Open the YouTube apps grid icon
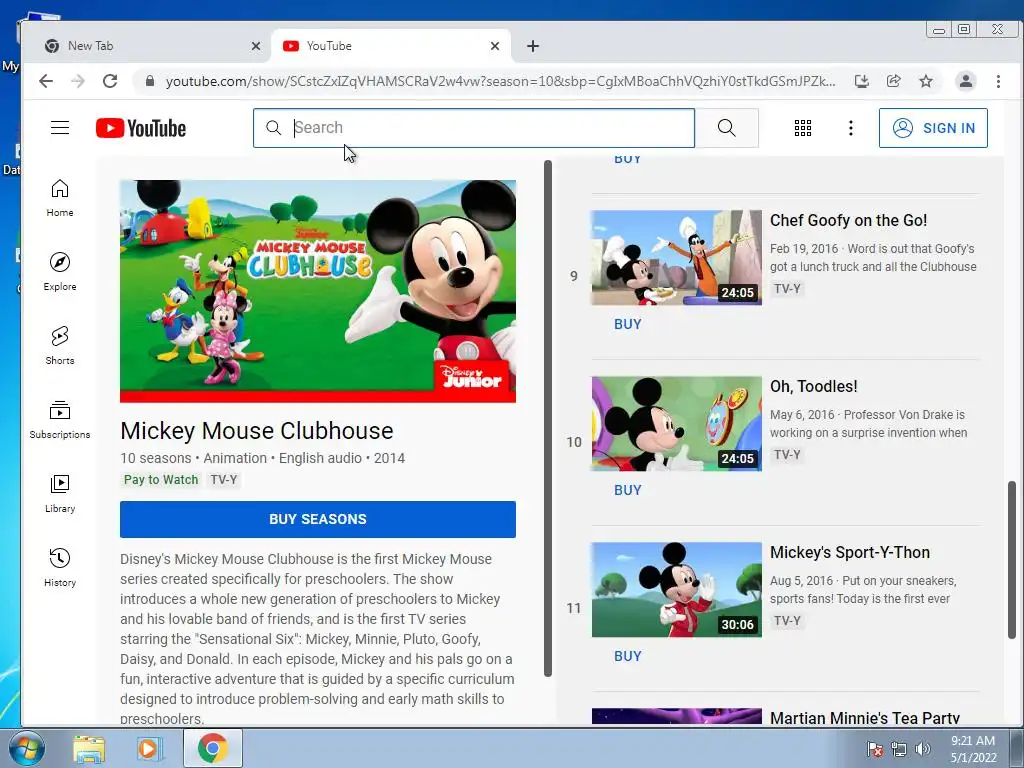This screenshot has height=768, width=1024. pos(803,128)
